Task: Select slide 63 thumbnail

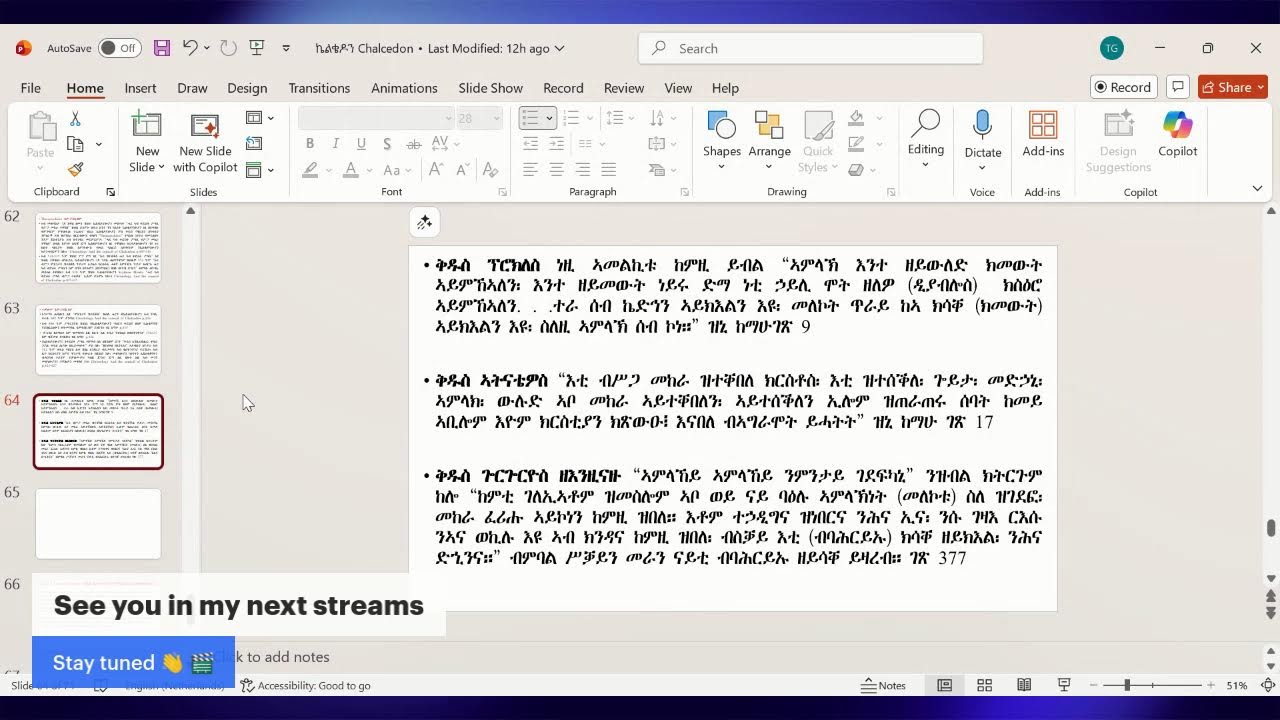Action: pos(98,339)
